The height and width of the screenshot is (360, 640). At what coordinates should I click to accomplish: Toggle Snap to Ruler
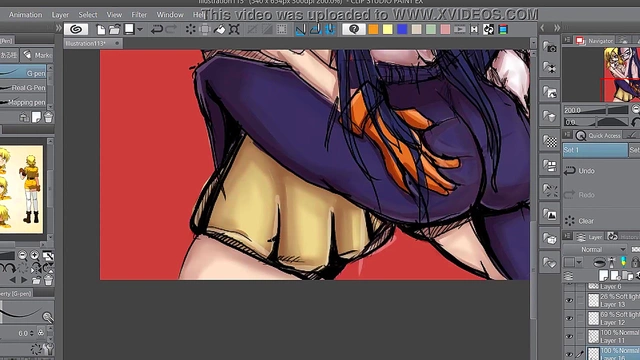point(300,29)
